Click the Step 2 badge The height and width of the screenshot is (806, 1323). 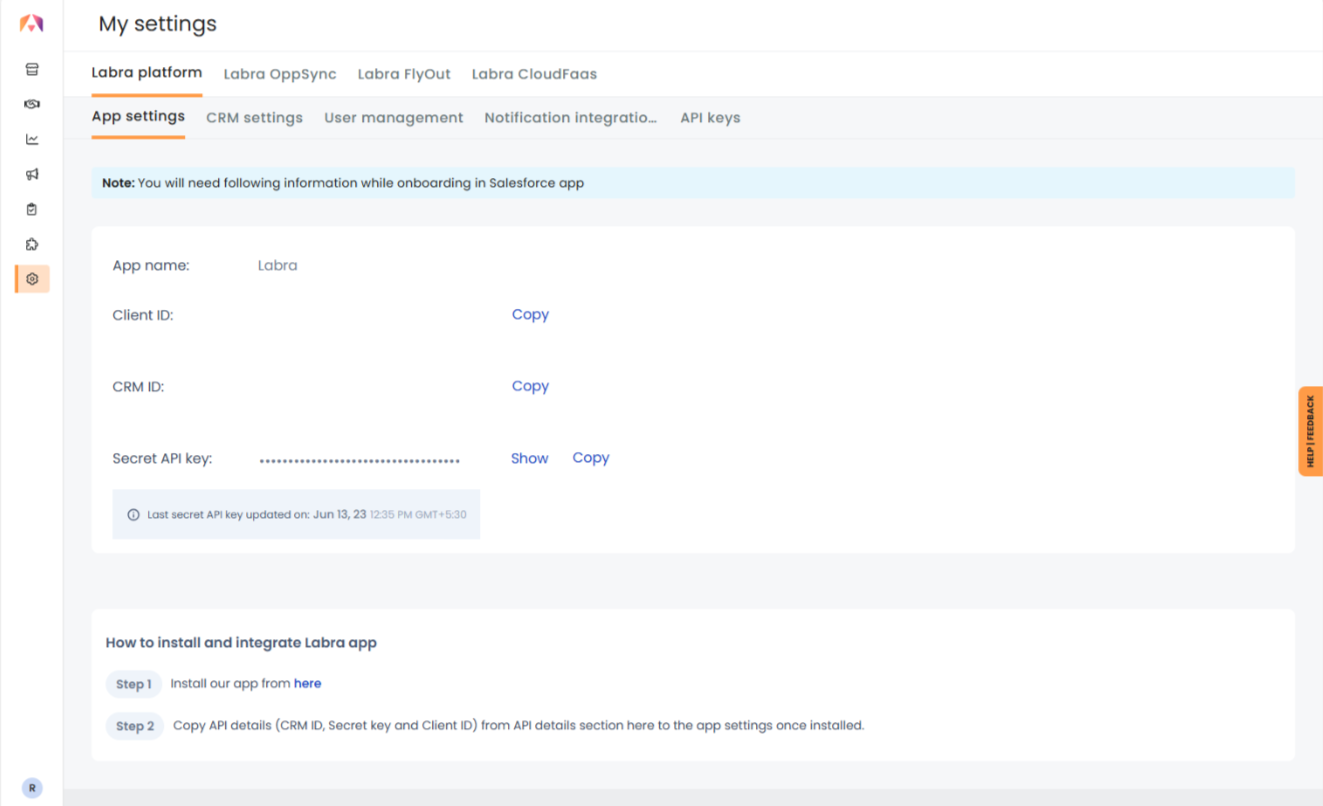click(135, 726)
